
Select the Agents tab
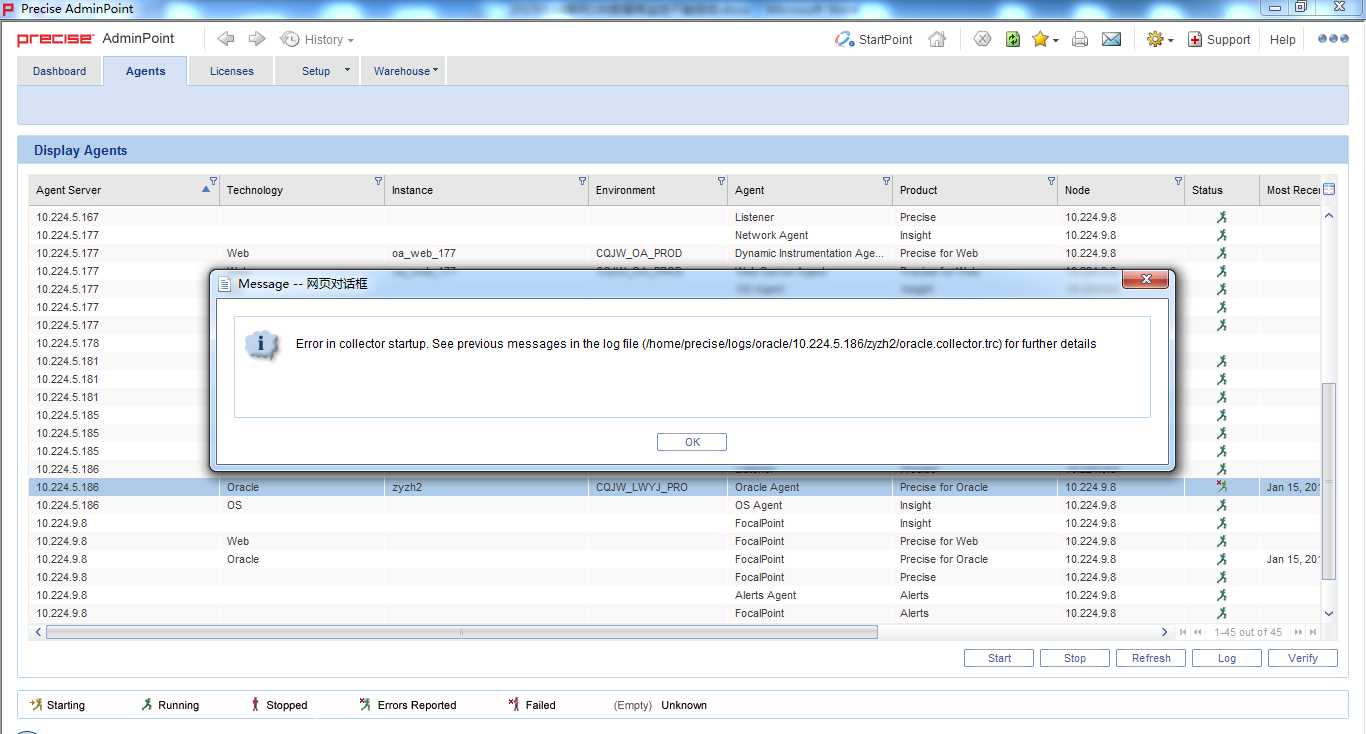click(146, 71)
